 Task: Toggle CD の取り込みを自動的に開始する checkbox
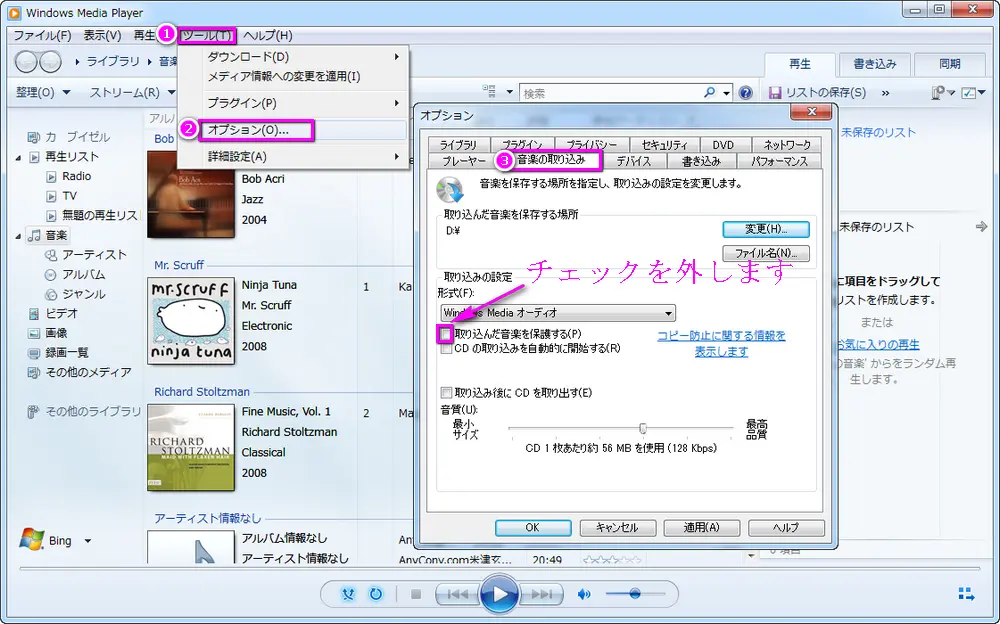pos(446,348)
